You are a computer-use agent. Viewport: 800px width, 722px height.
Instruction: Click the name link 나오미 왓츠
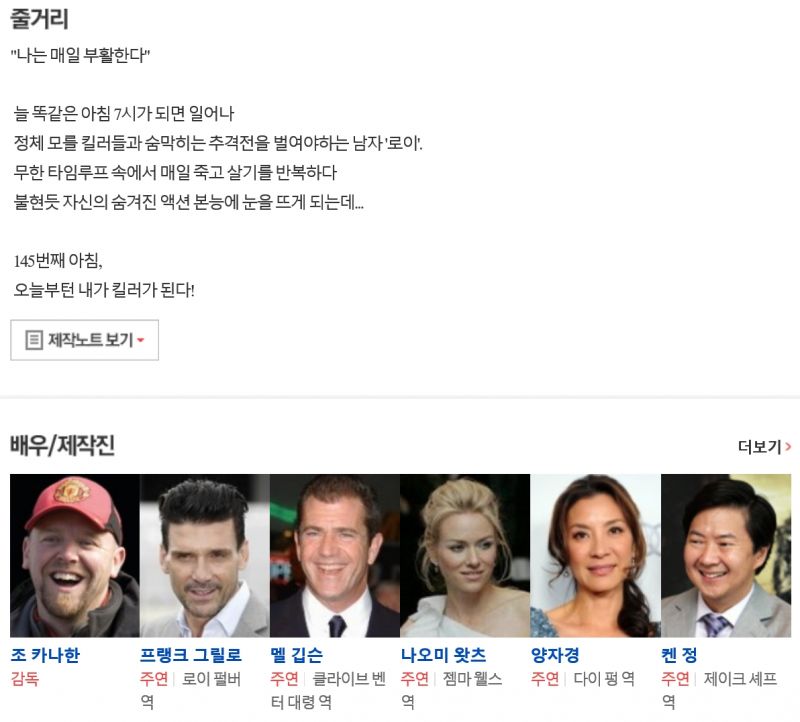[x=443, y=655]
